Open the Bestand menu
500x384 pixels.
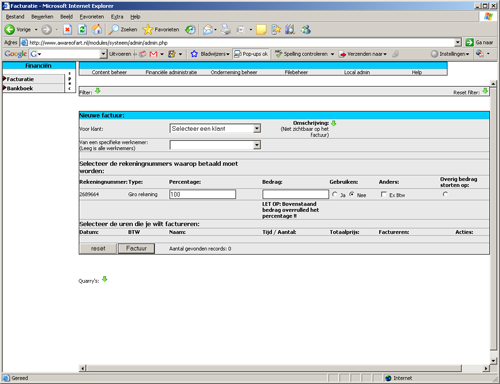15,17
